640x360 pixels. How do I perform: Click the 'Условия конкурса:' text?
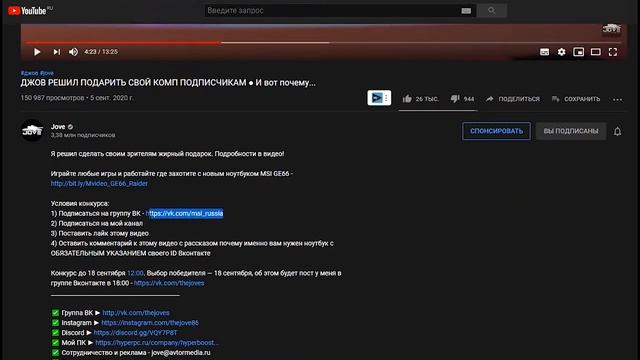tap(80, 203)
